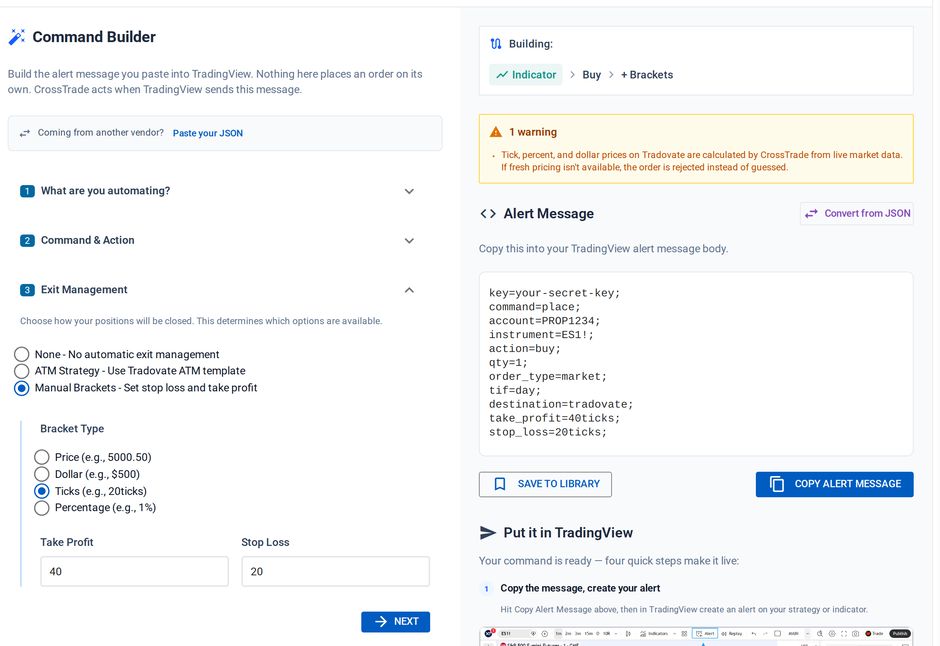Click the 'stop_loss=20ticks;' line
940x646 pixels.
point(548,432)
